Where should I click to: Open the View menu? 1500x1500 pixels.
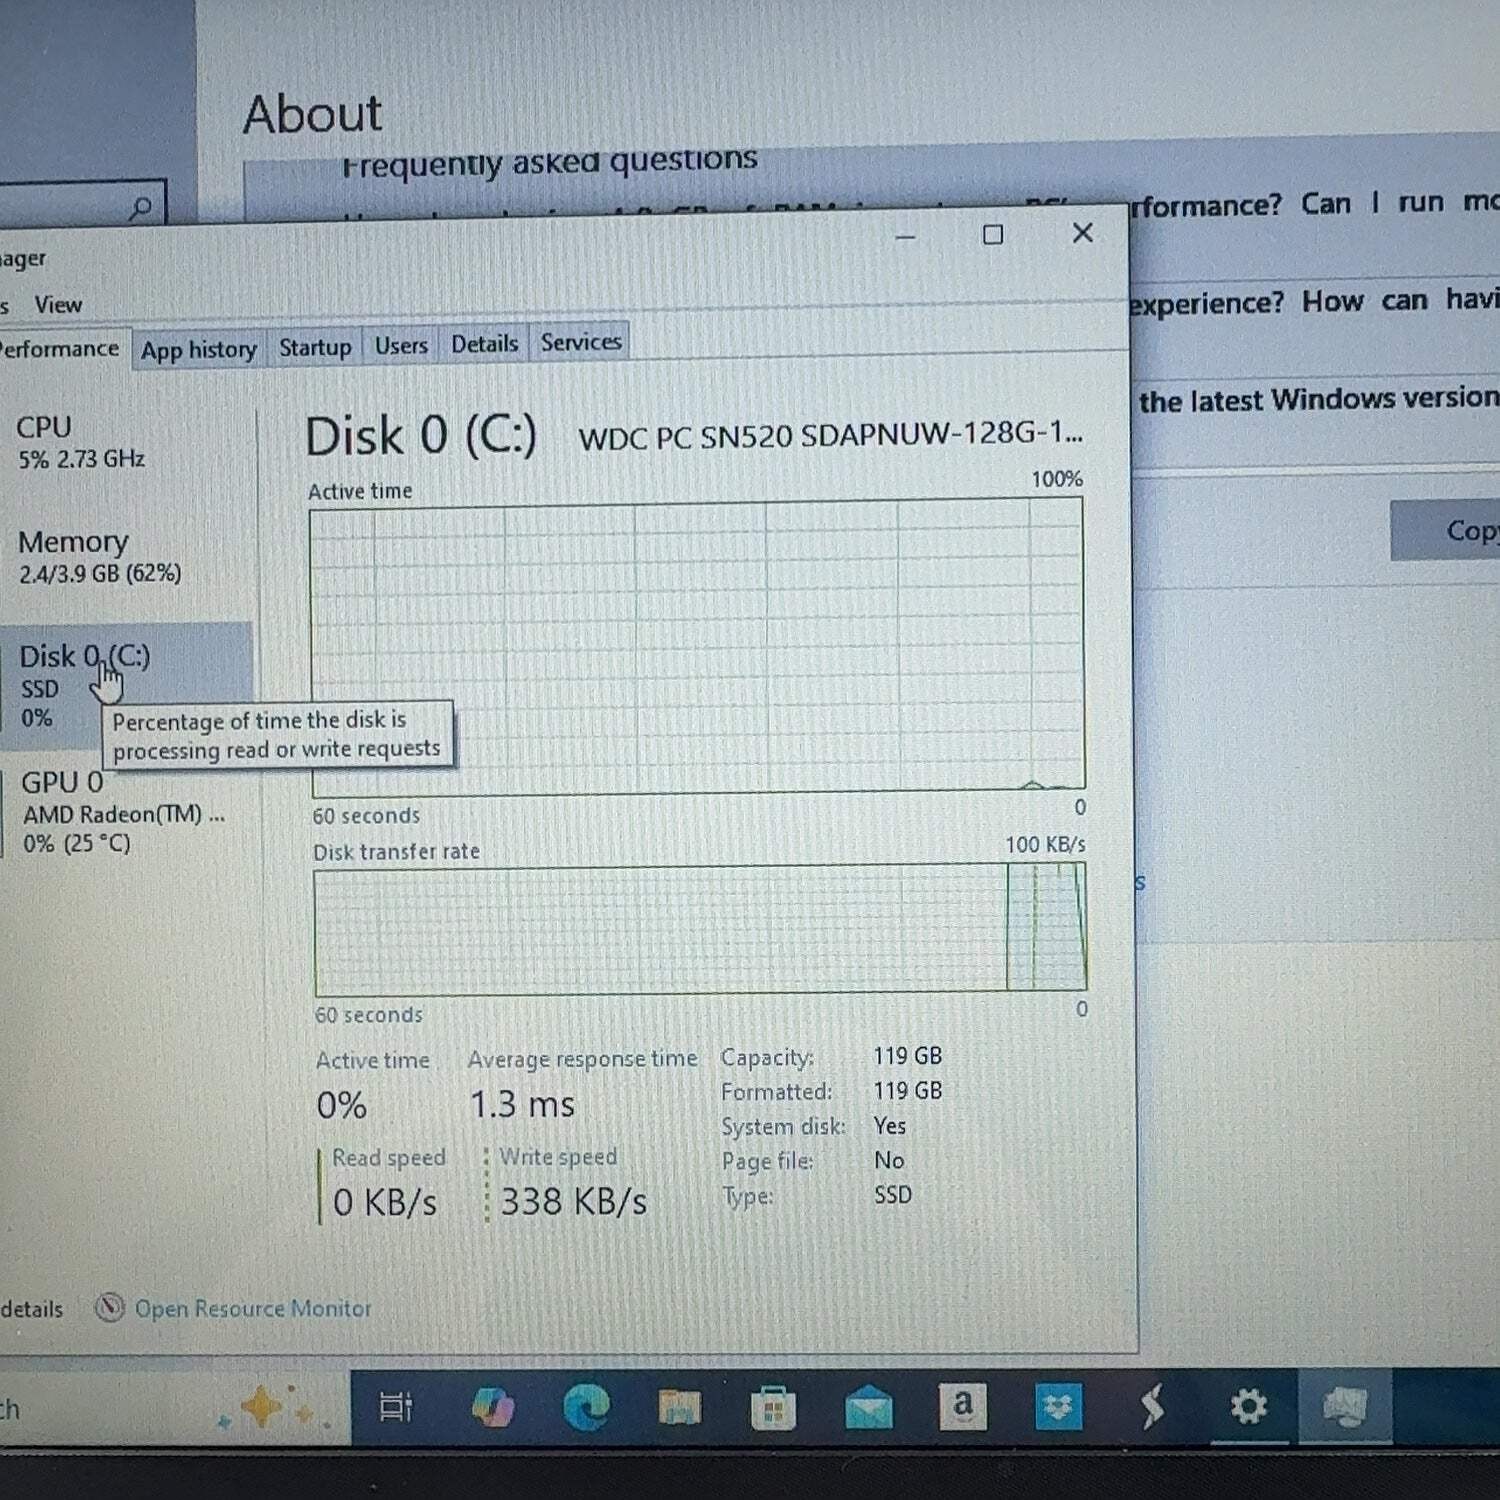58,304
